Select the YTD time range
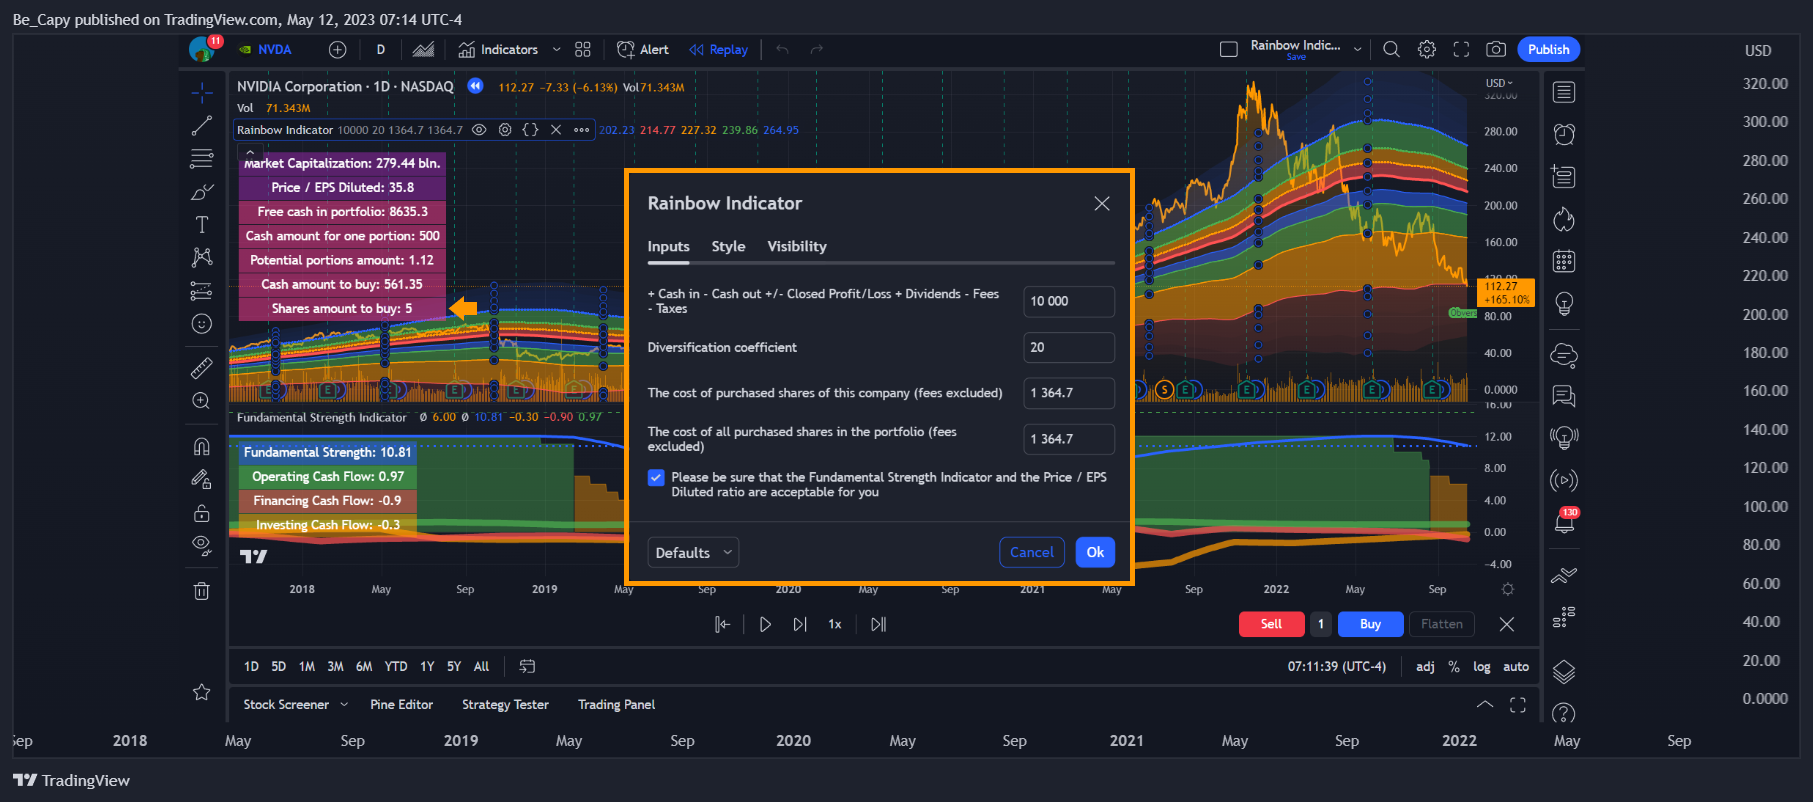1813x802 pixels. point(396,667)
